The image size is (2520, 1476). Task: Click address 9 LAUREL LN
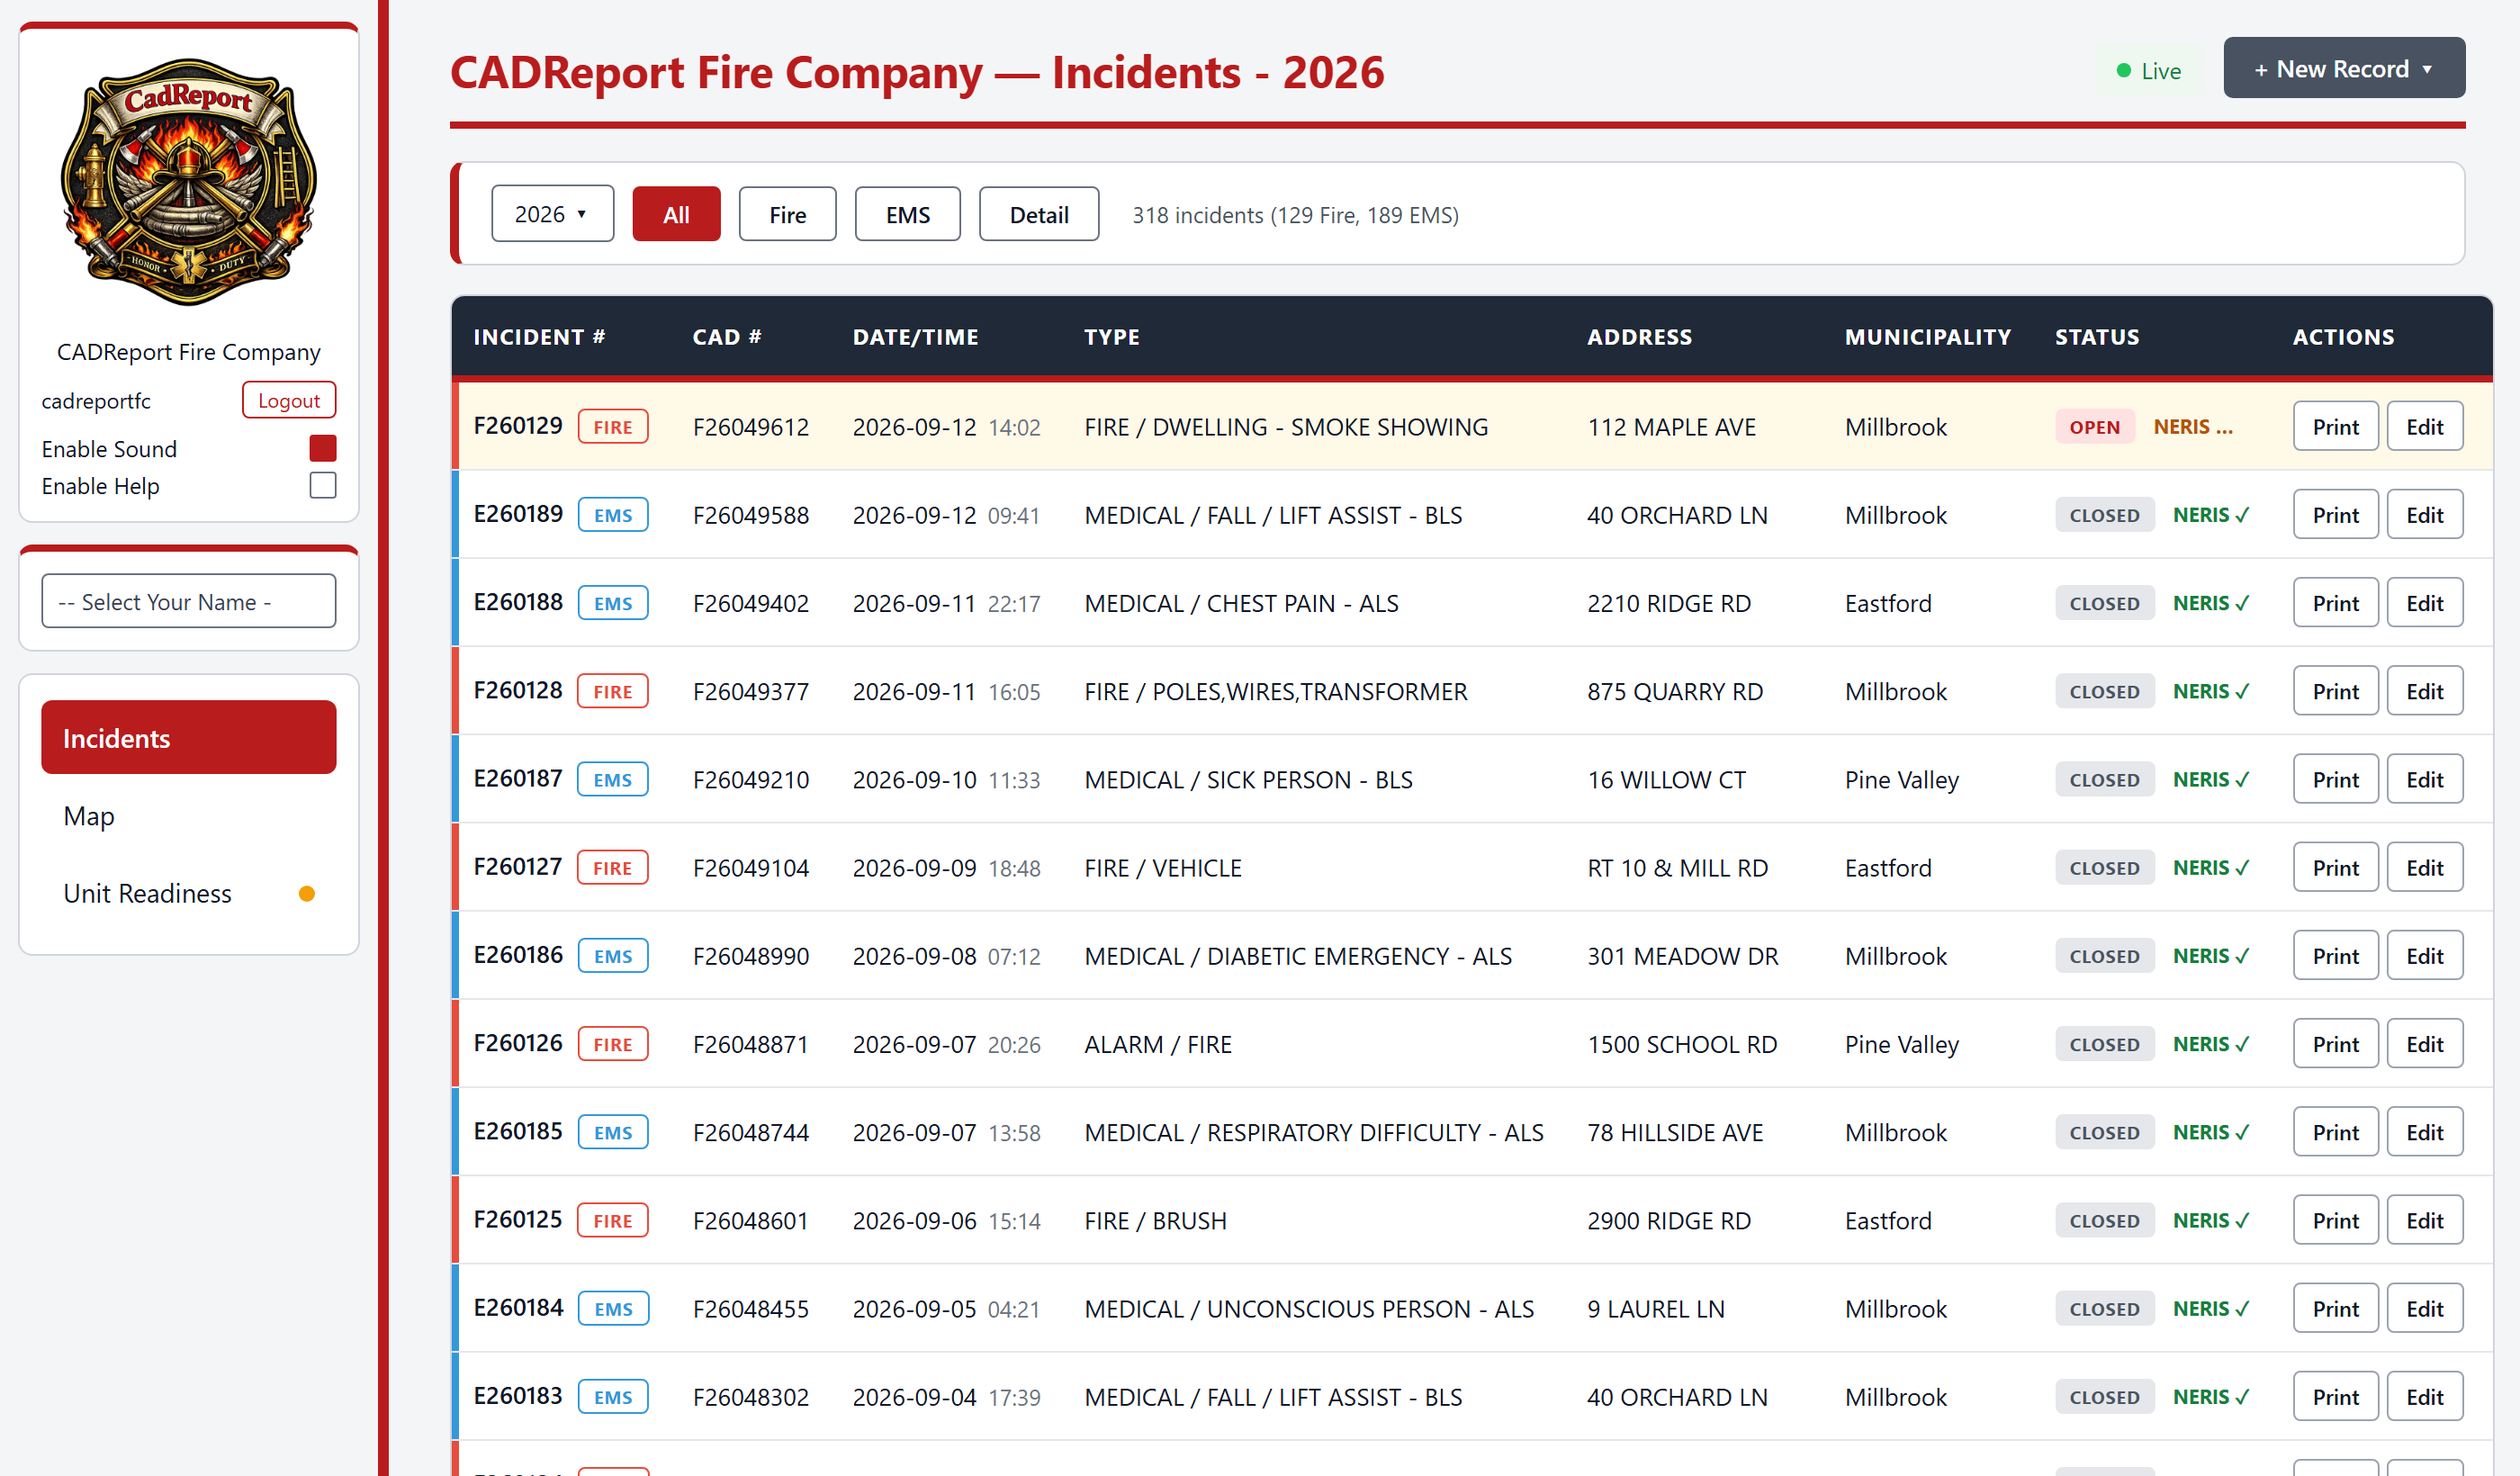[1655, 1309]
